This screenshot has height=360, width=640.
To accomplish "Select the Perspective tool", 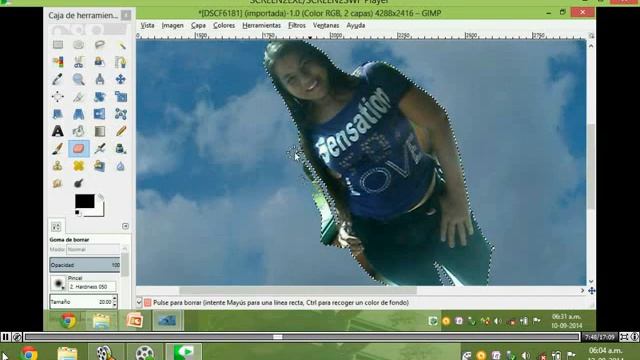I will point(78,113).
